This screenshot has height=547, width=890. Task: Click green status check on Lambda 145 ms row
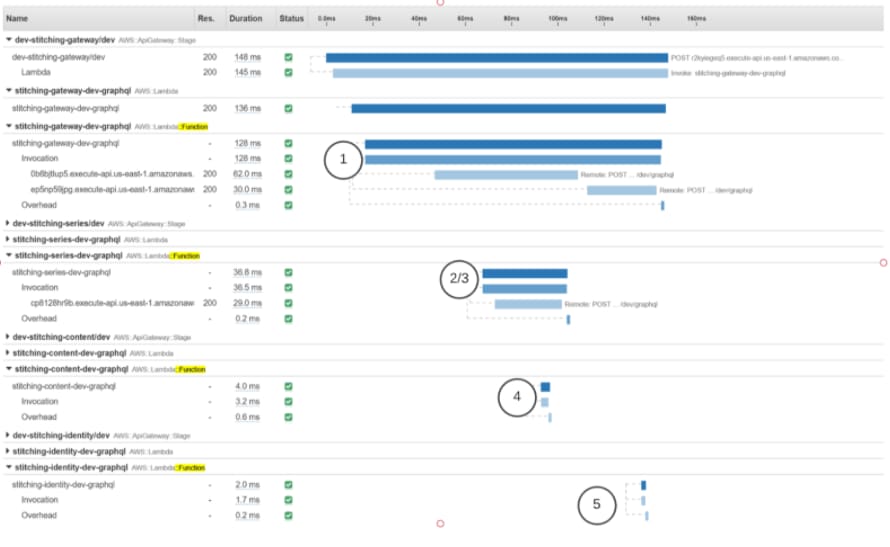coord(288,73)
